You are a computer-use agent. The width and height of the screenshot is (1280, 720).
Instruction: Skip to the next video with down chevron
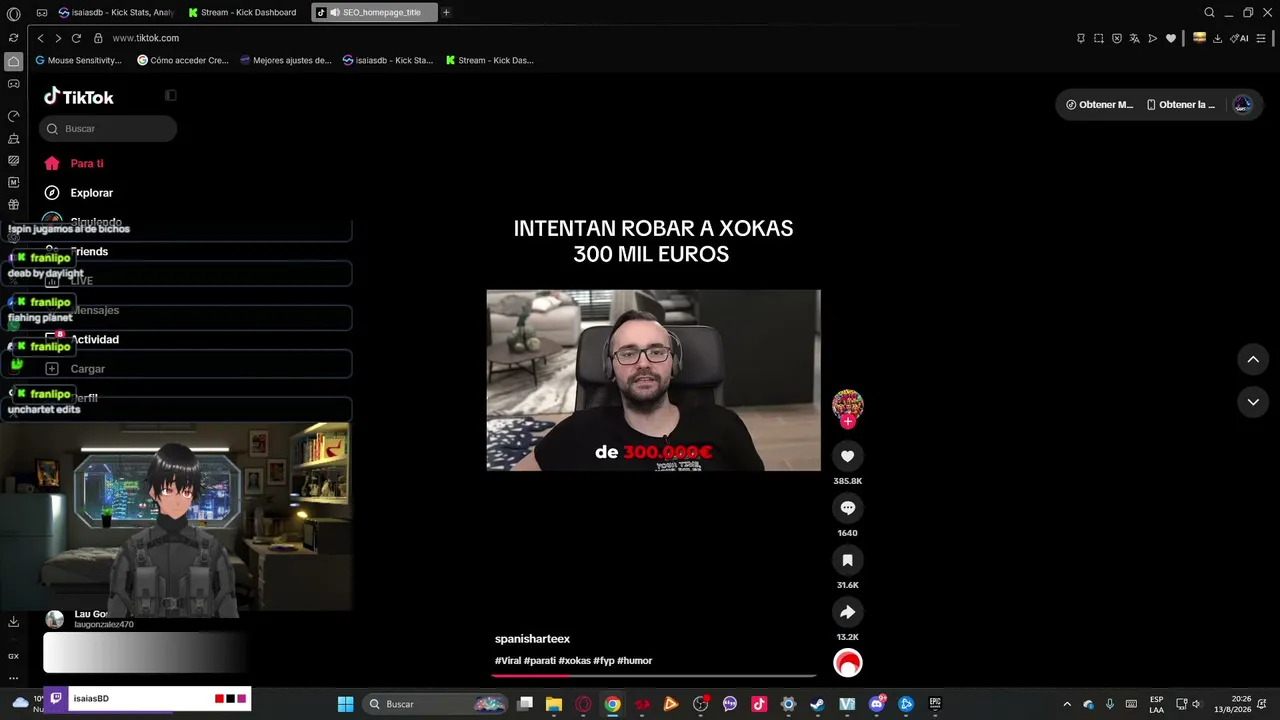1253,402
